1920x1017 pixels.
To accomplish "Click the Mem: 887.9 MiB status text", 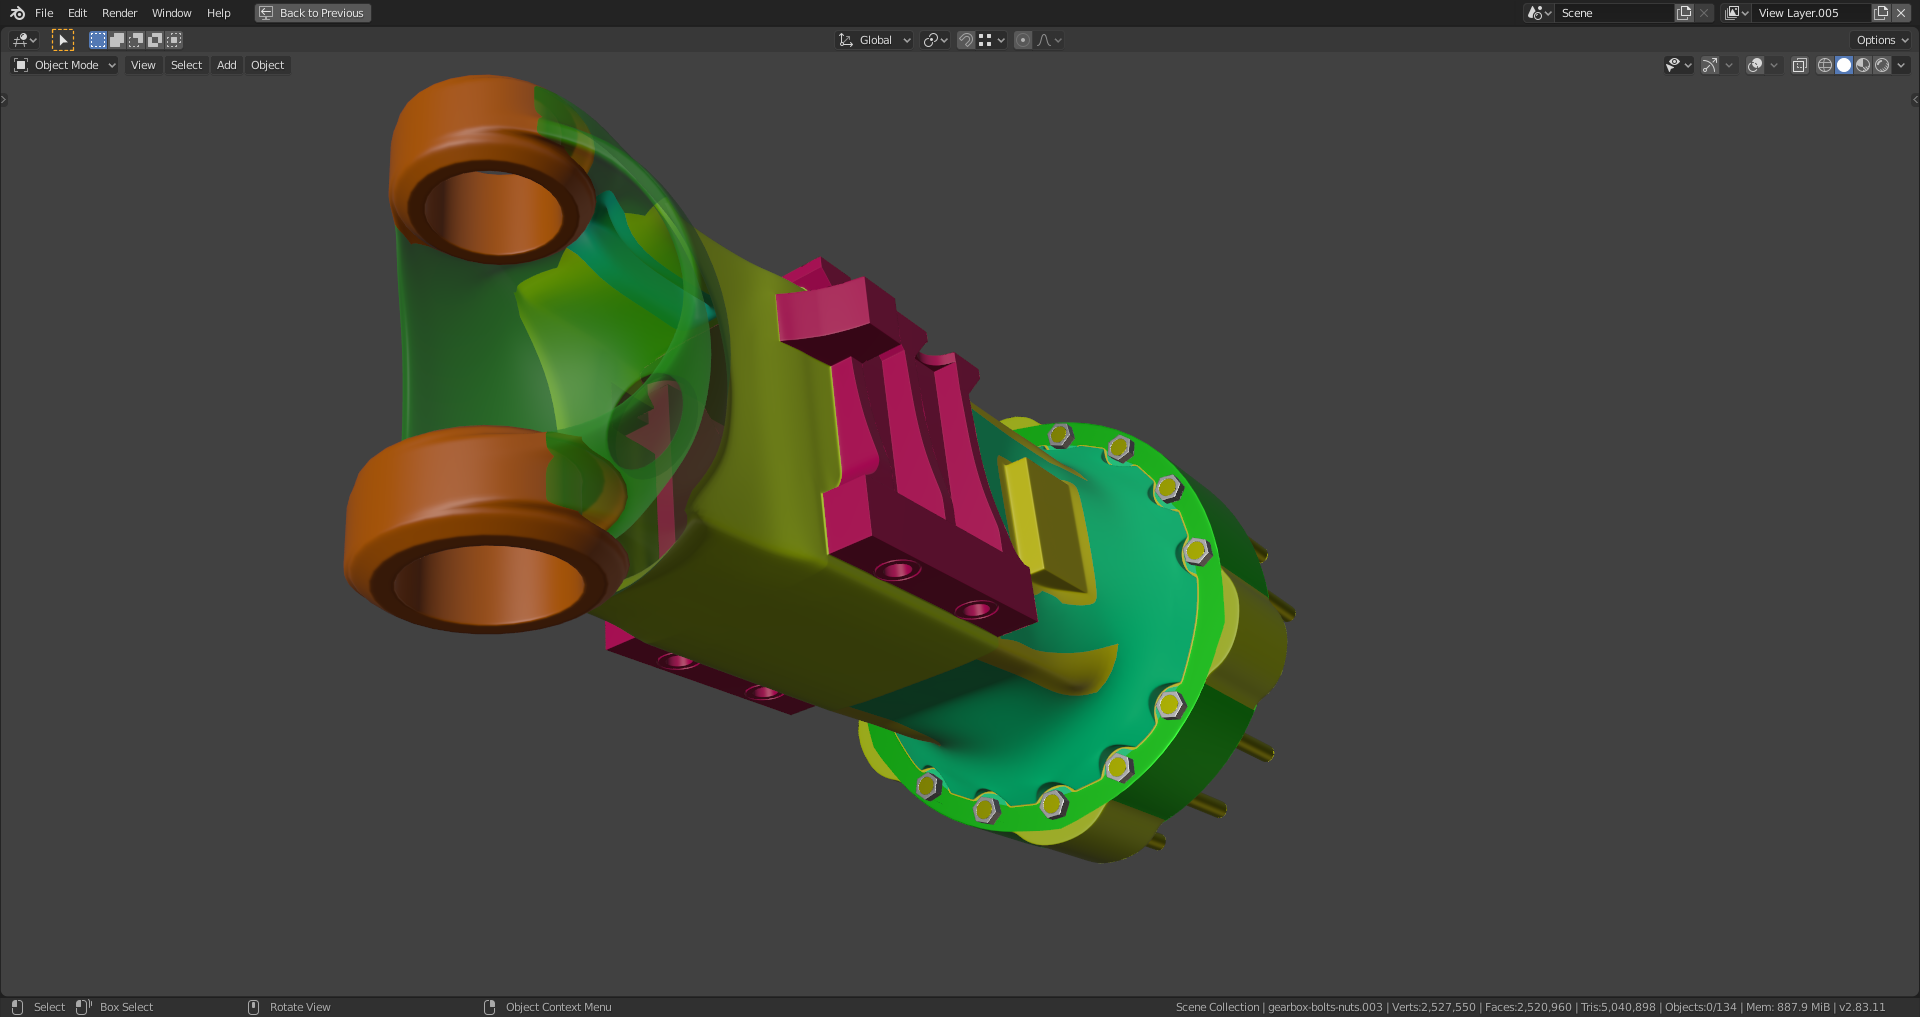I will pyautogui.click(x=1788, y=1007).
